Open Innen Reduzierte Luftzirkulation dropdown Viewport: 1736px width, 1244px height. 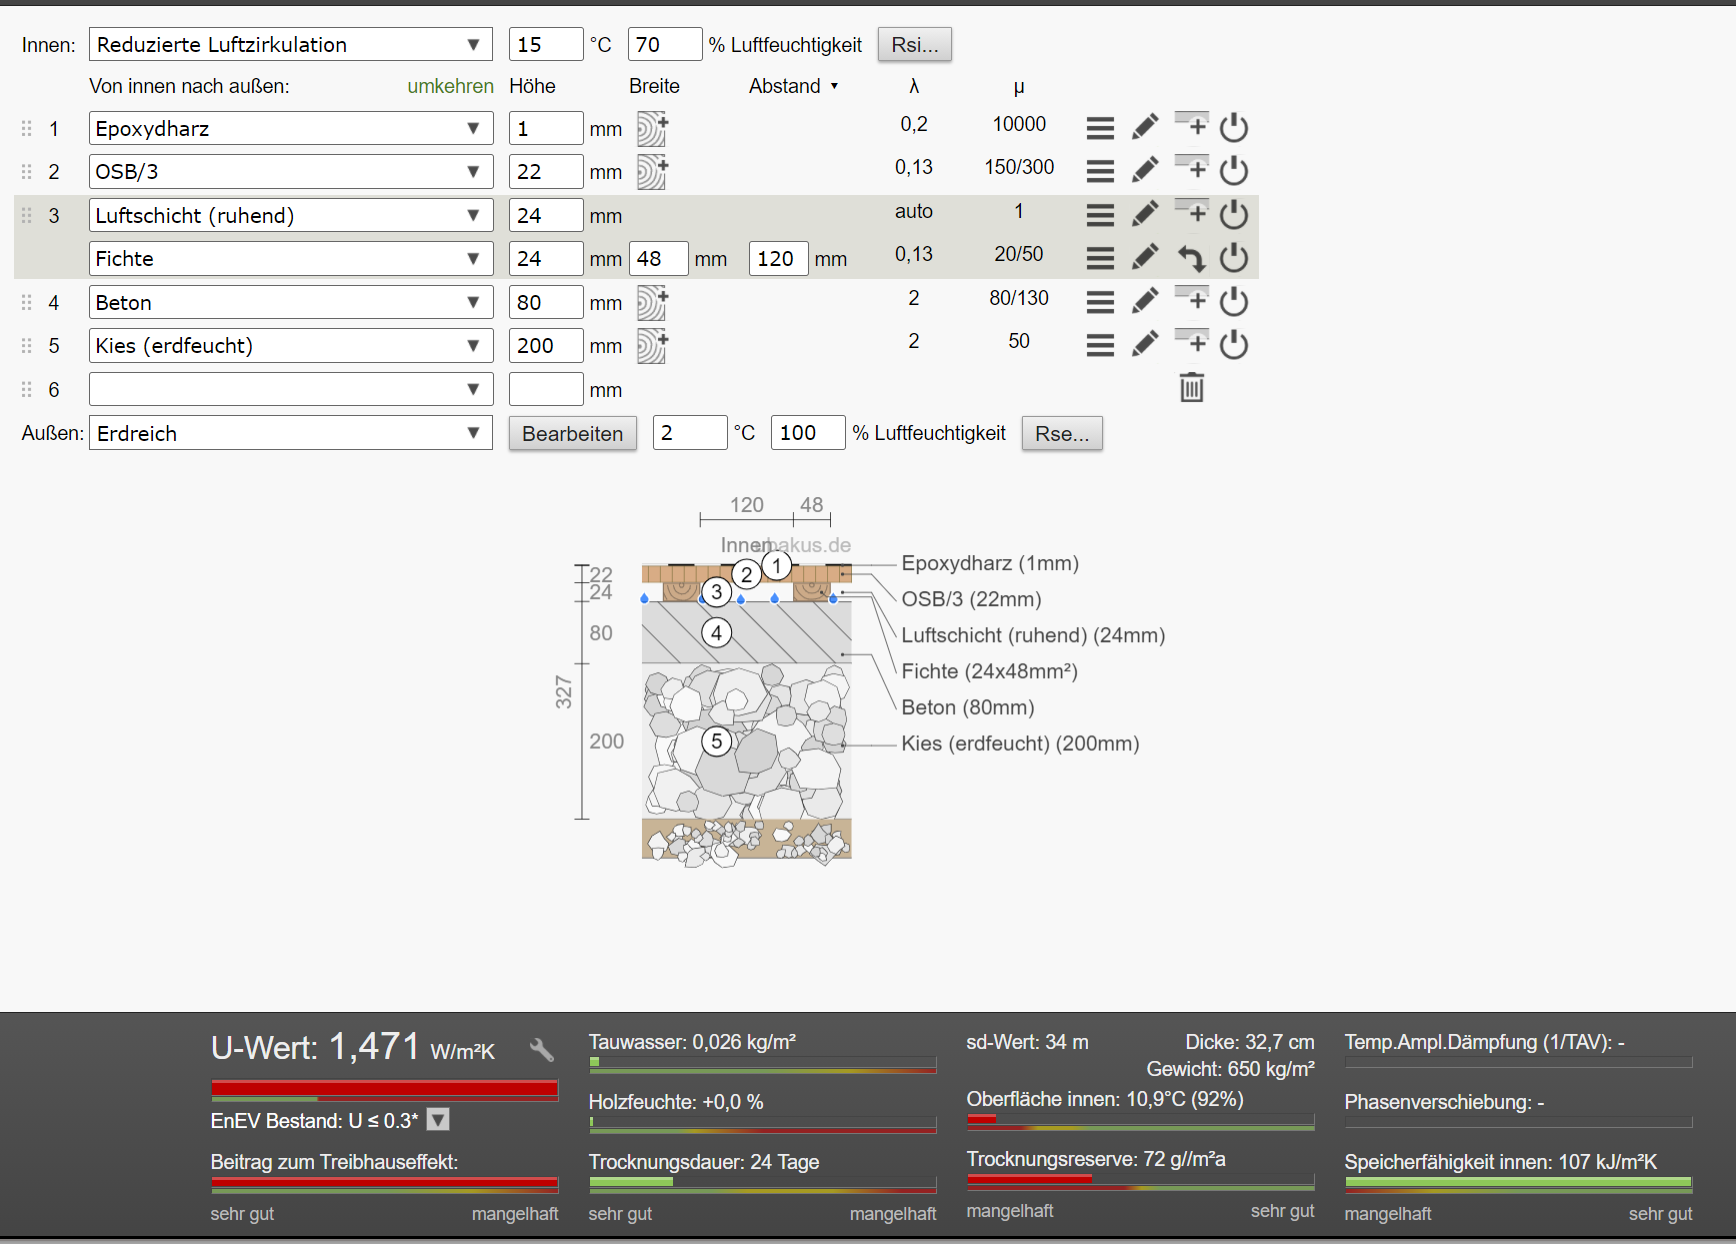coord(291,44)
